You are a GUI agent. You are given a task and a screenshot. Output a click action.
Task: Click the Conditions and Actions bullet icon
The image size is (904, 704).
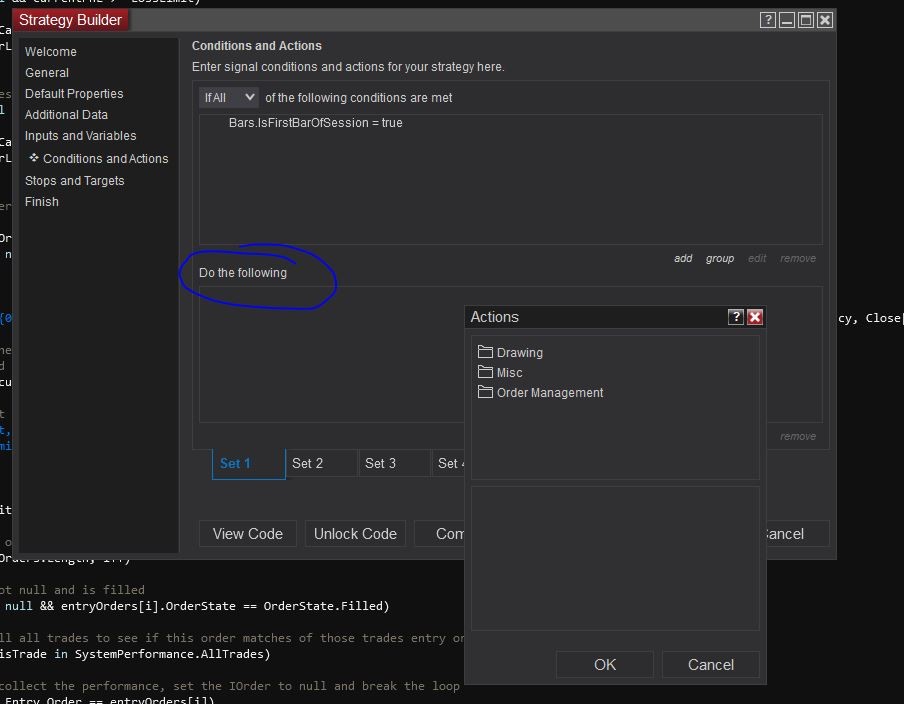[x=34, y=157]
